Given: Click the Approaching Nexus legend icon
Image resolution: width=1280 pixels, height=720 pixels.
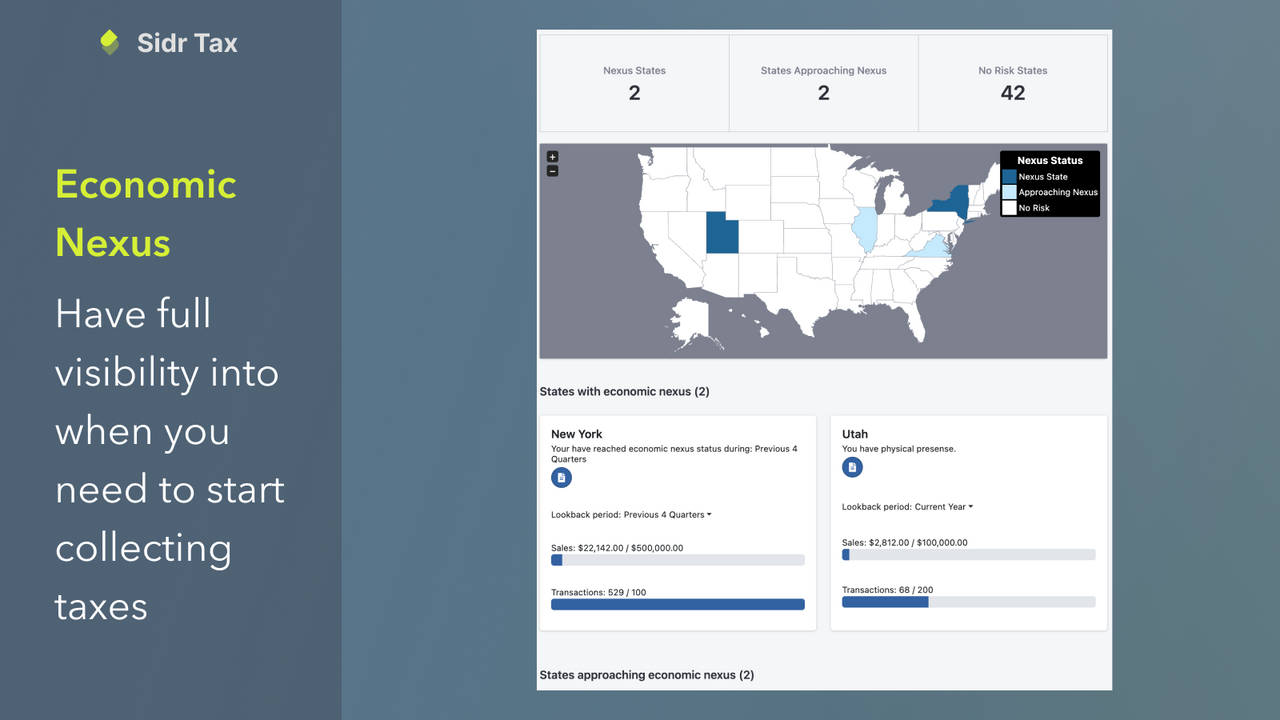Looking at the screenshot, I should (1008, 192).
